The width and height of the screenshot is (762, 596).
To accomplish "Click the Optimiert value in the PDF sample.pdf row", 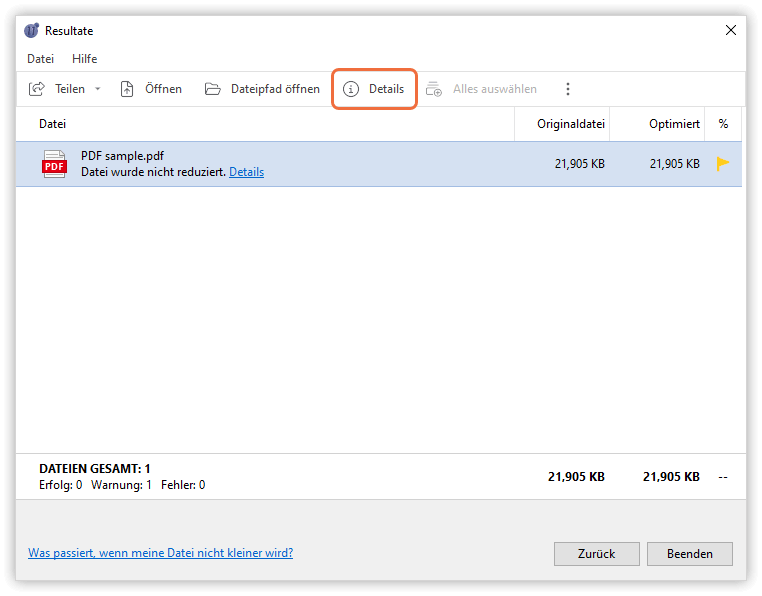I will point(675,164).
